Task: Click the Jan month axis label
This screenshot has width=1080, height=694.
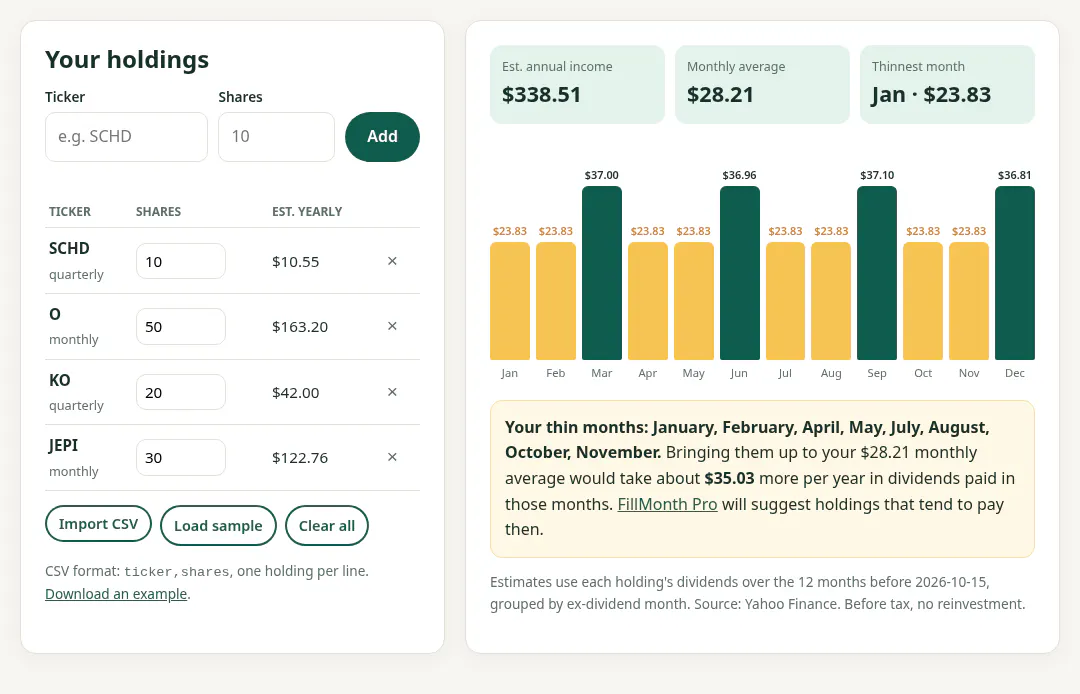Action: click(510, 373)
